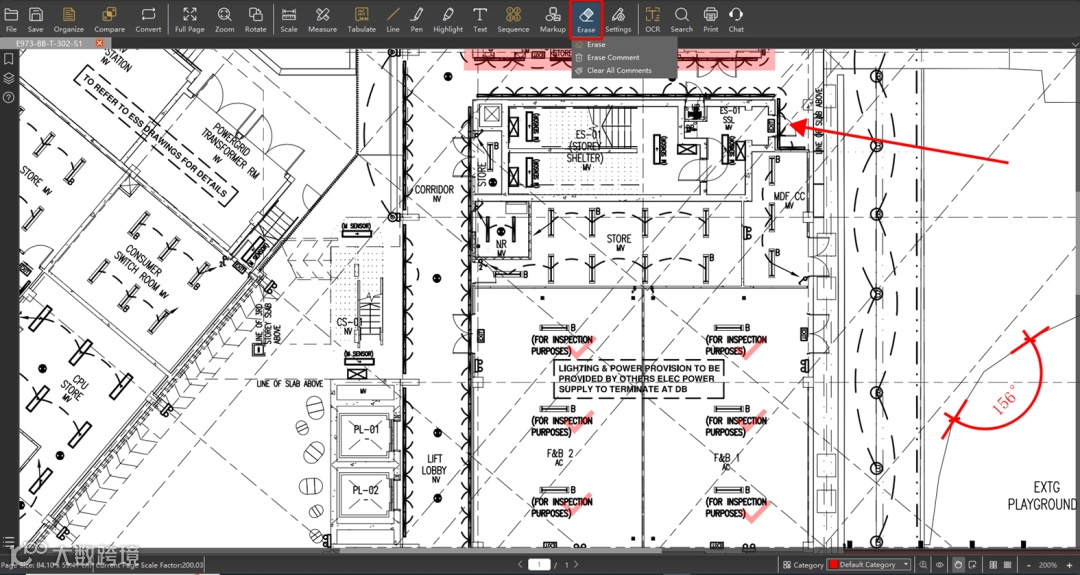Screen dimensions: 1080x575
Task: Open the Convert tool
Action: click(x=148, y=19)
